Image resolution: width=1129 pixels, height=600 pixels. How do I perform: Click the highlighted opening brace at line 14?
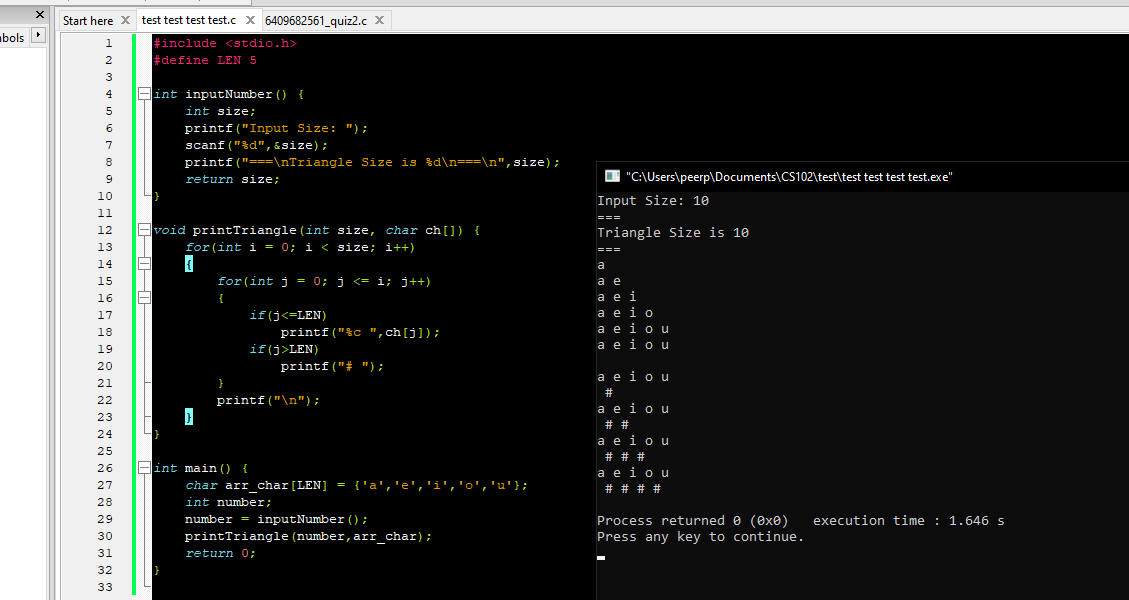189,264
